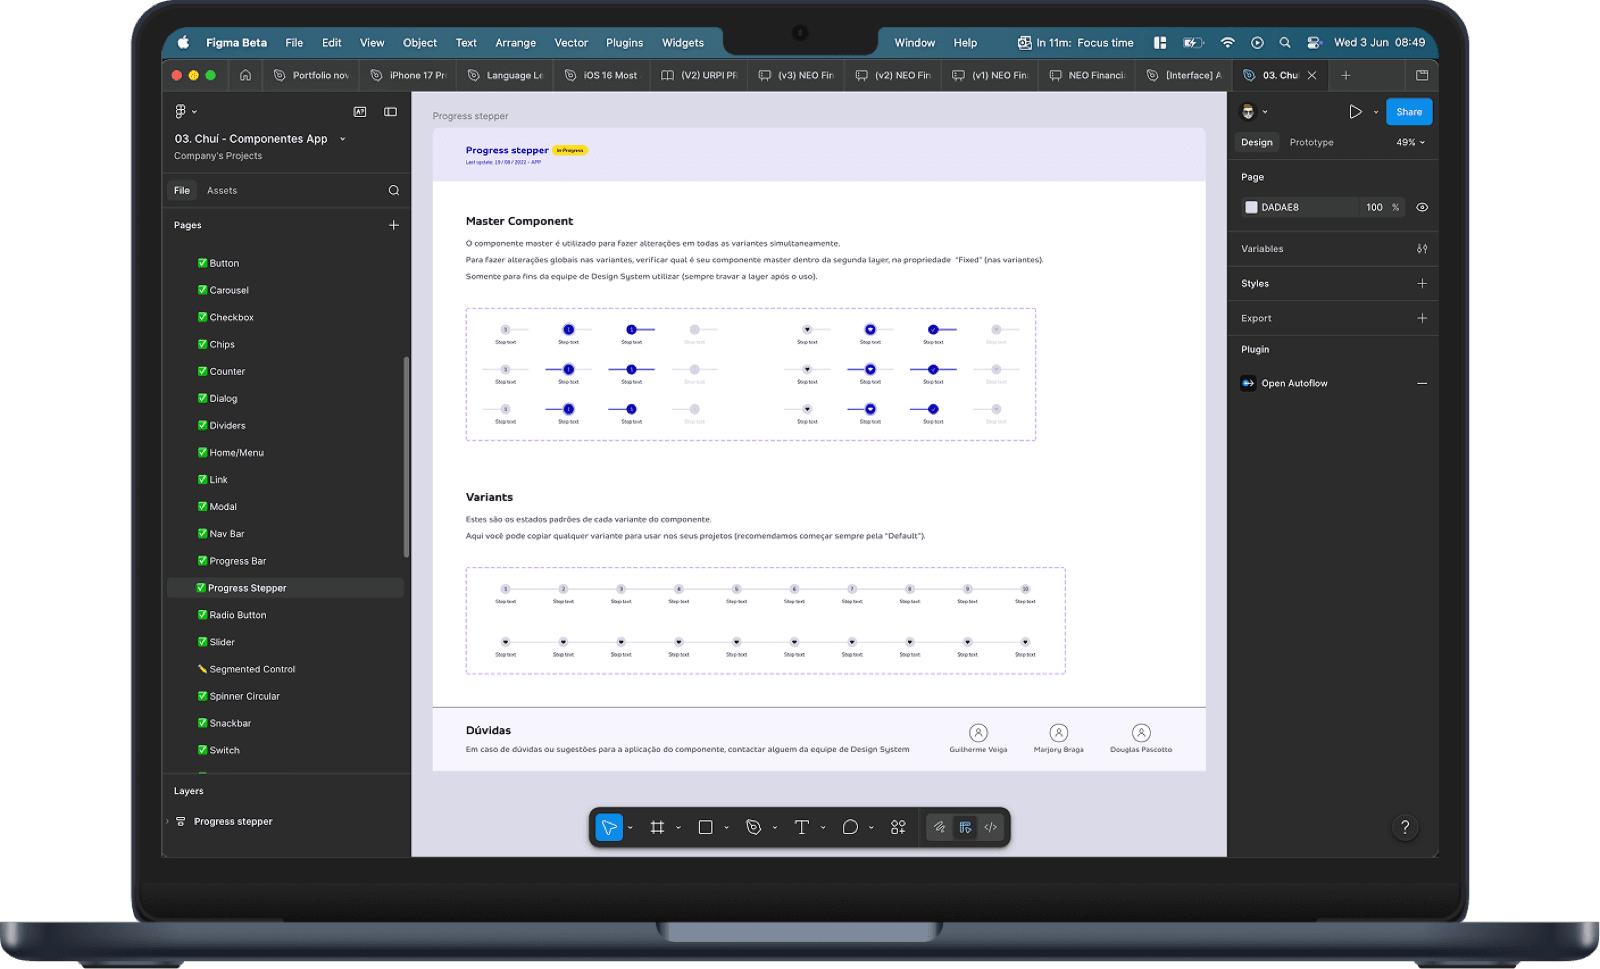Switch to Assets tab
The width and height of the screenshot is (1600, 969).
coord(222,190)
